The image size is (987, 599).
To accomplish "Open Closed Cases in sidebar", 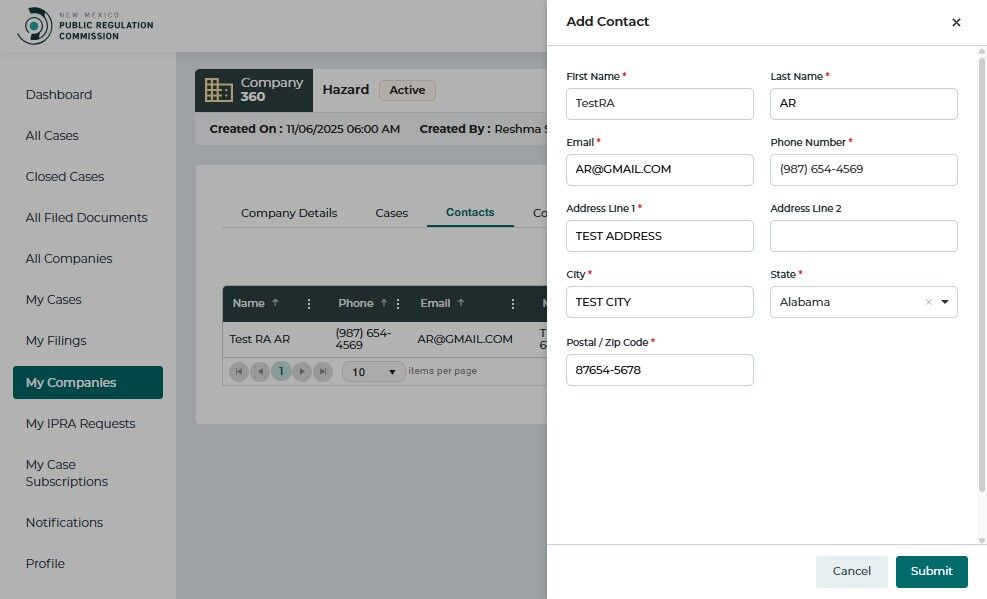I will click(65, 176).
